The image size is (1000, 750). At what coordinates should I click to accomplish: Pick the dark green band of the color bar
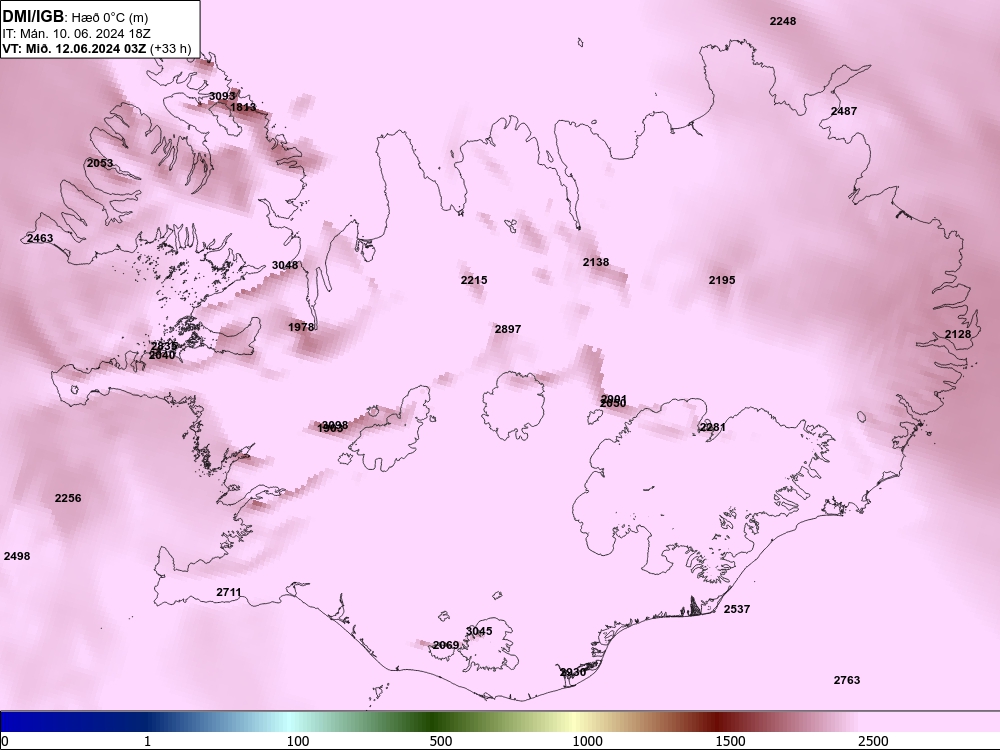pos(434,721)
